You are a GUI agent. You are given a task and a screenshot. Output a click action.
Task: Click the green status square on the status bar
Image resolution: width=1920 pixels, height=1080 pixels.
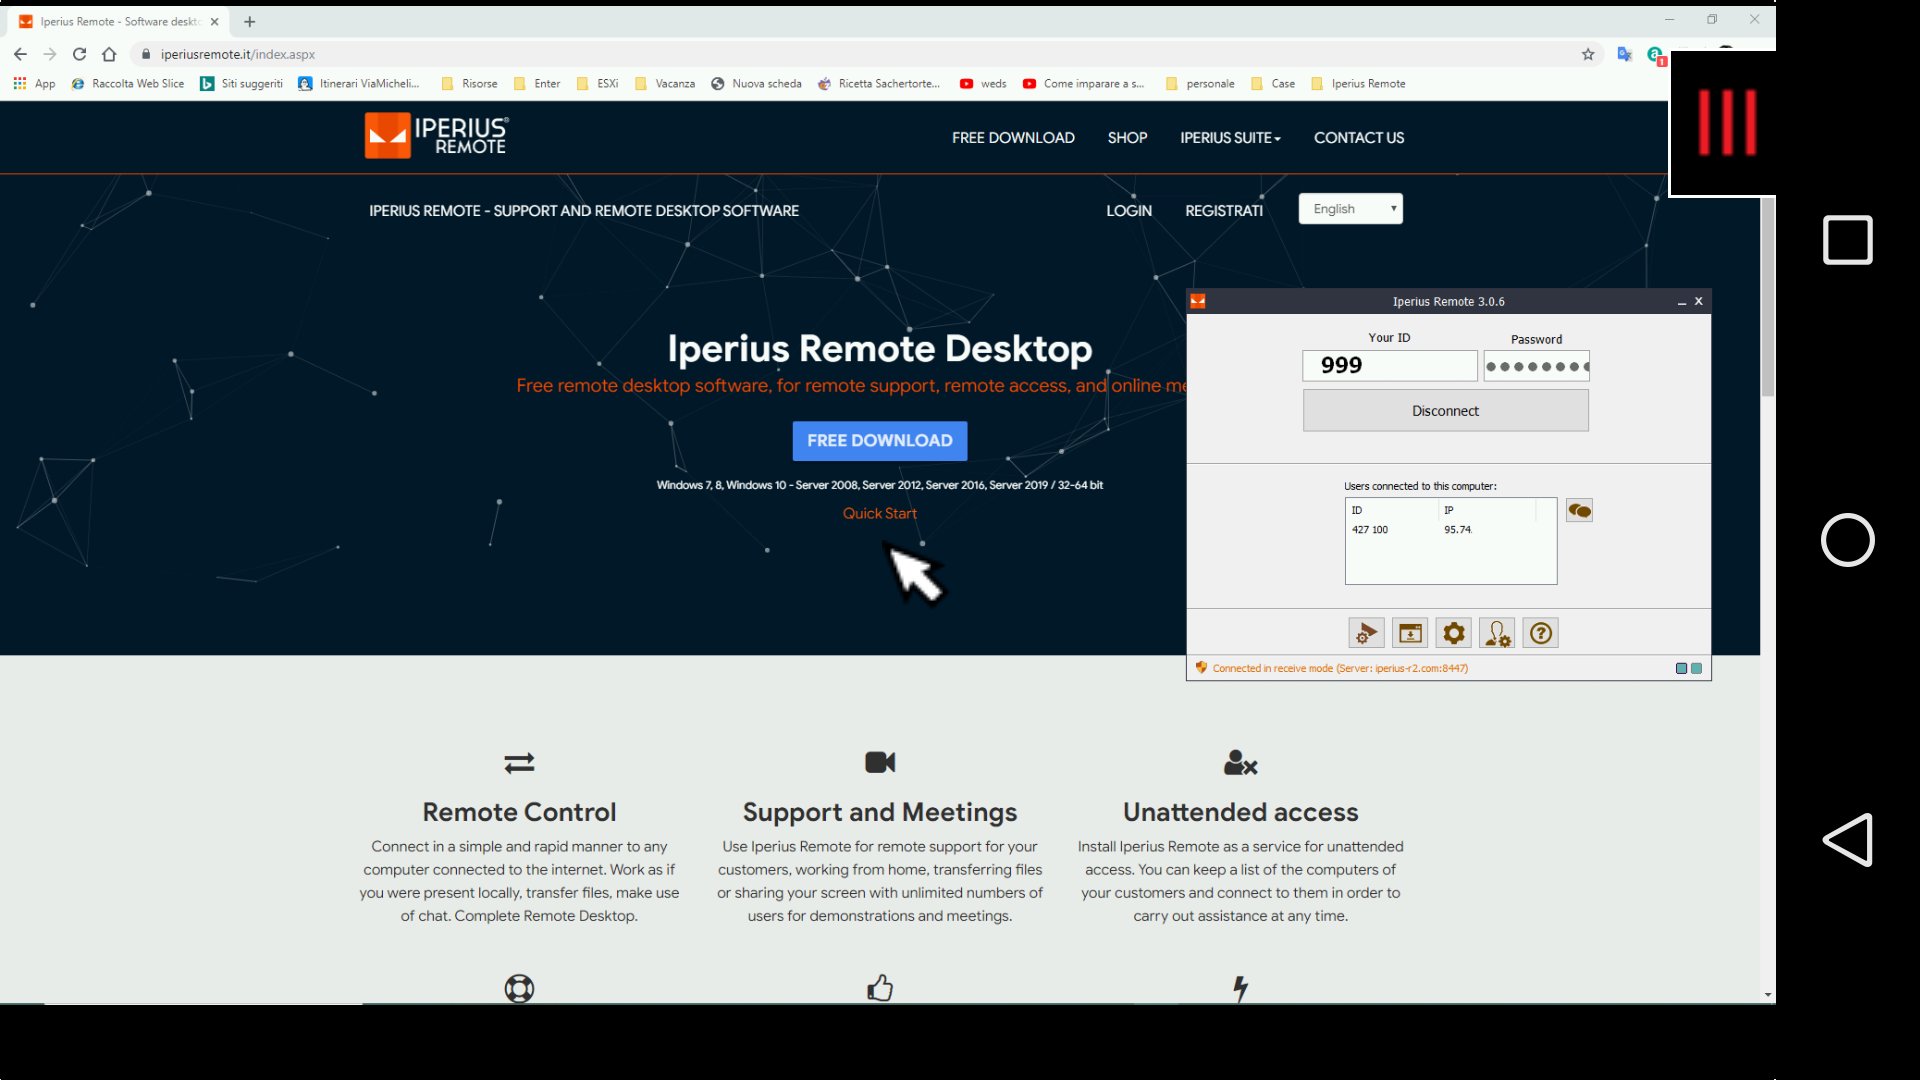coord(1696,668)
